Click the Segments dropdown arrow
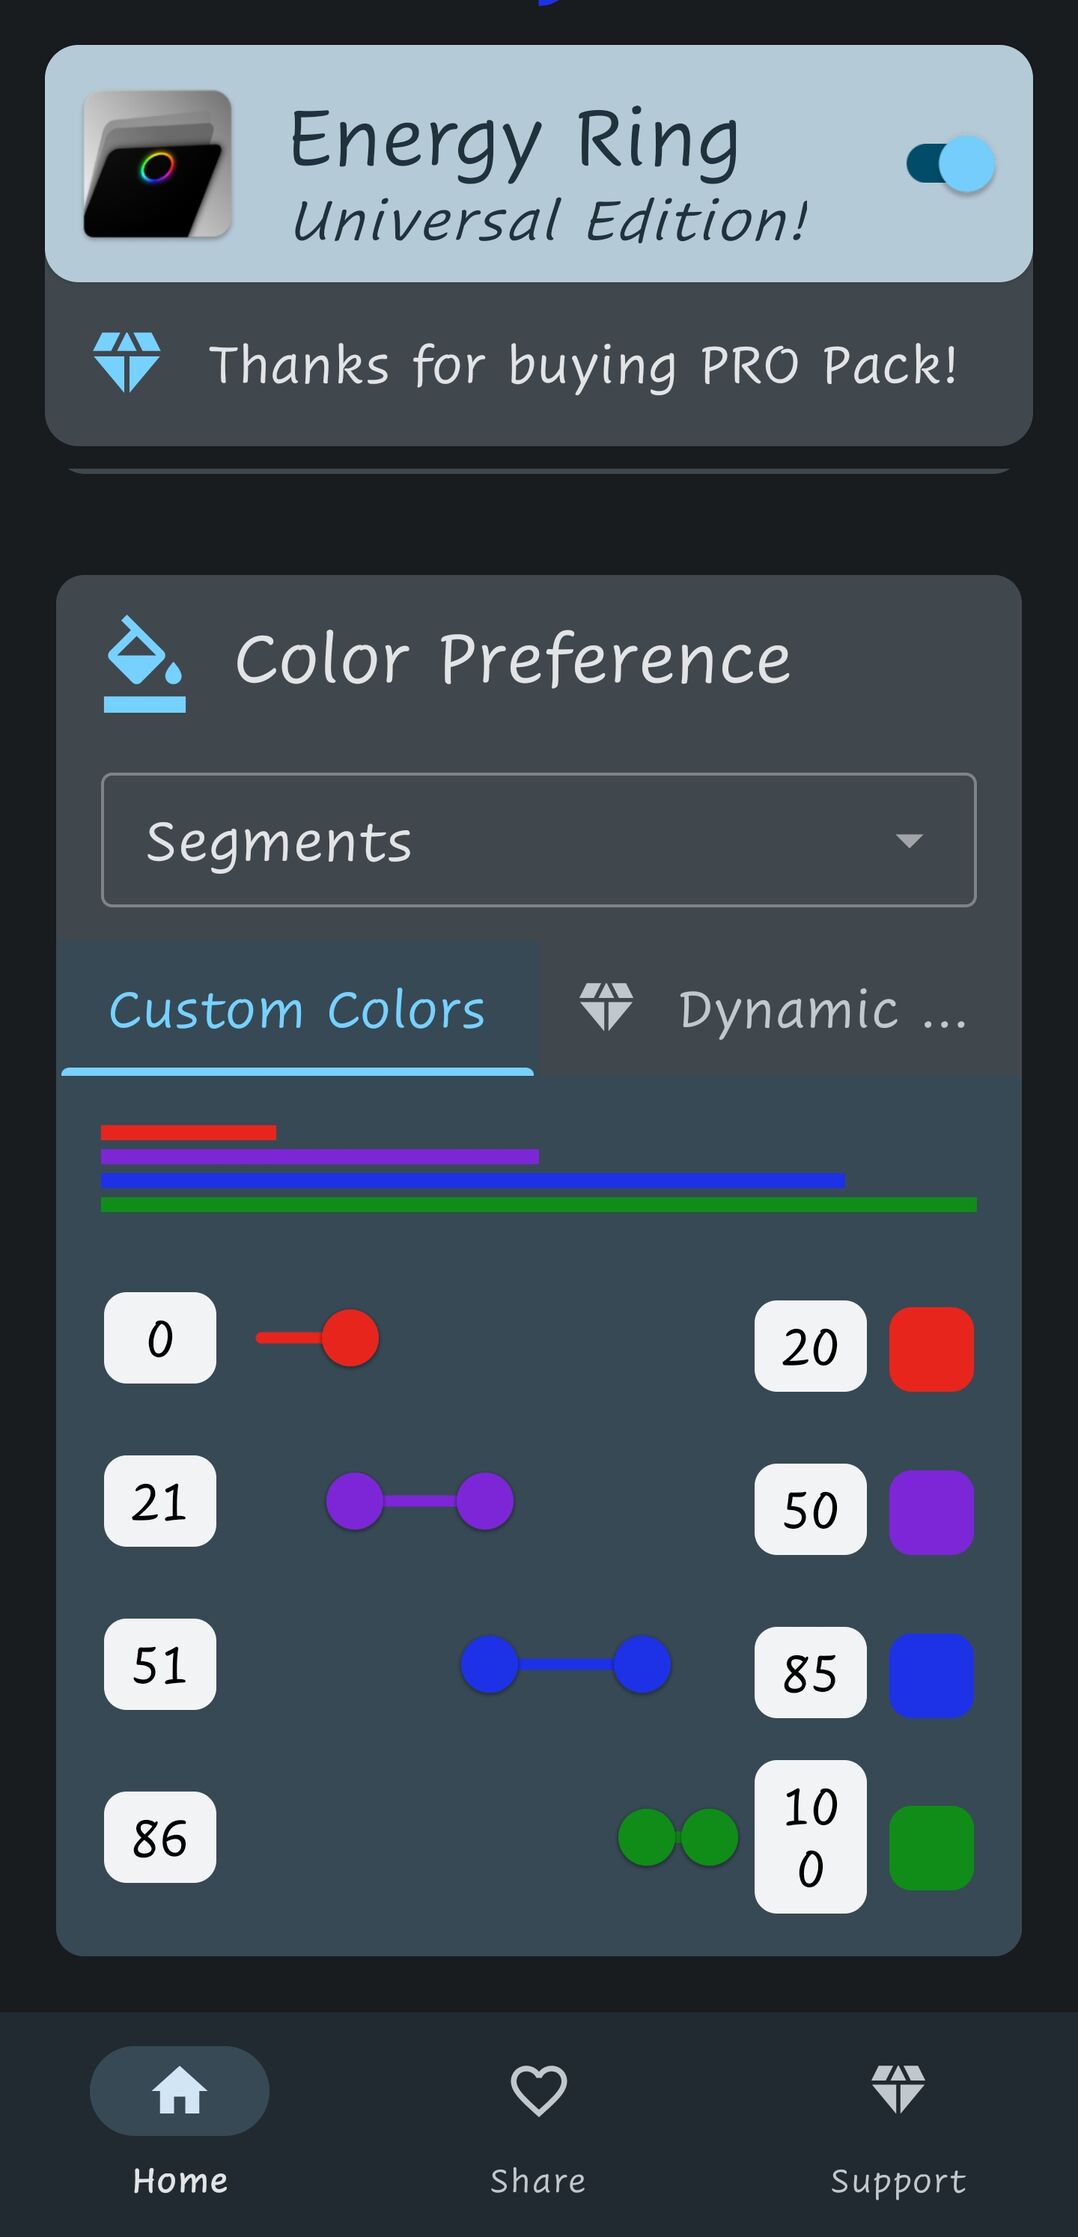This screenshot has width=1078, height=2237. pos(908,841)
